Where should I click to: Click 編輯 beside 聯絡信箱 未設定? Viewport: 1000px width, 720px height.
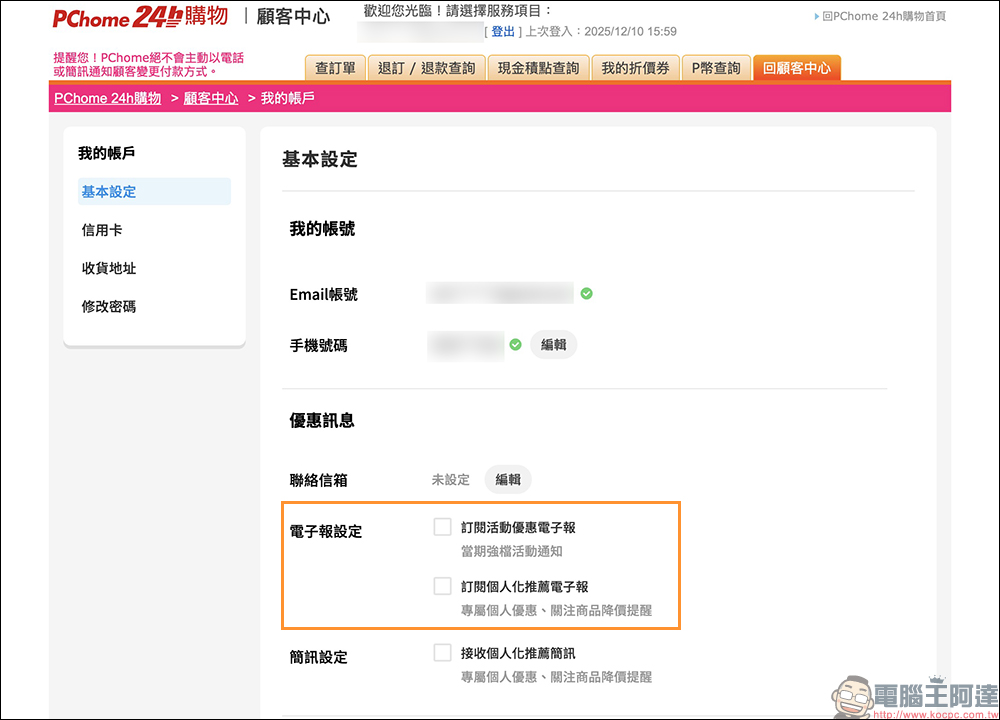tap(507, 479)
